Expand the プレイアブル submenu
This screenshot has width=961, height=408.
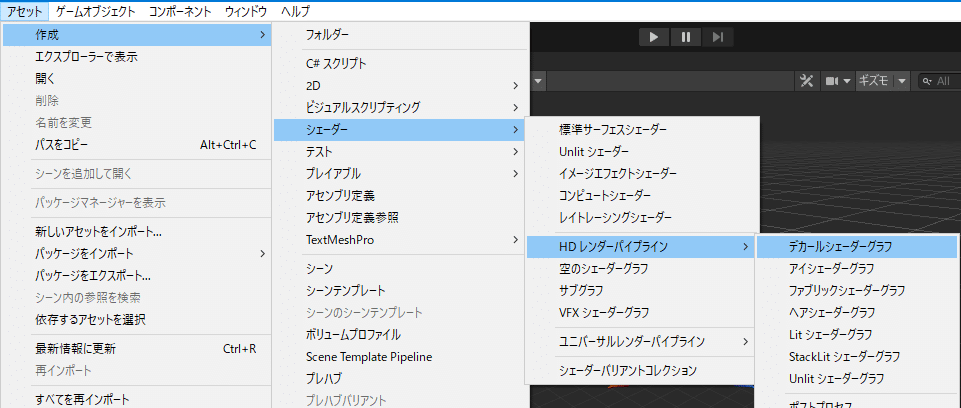(400, 173)
